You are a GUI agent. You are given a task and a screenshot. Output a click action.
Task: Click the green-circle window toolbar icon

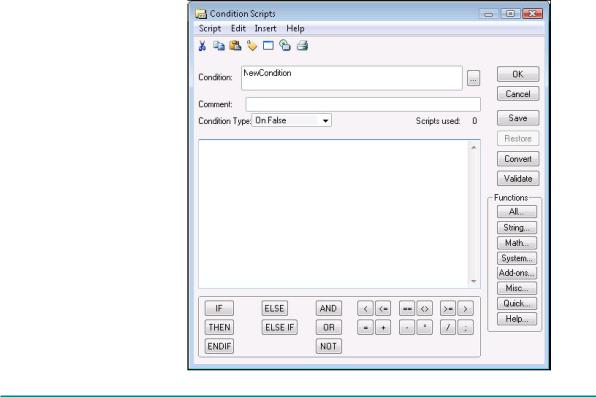(x=285, y=46)
